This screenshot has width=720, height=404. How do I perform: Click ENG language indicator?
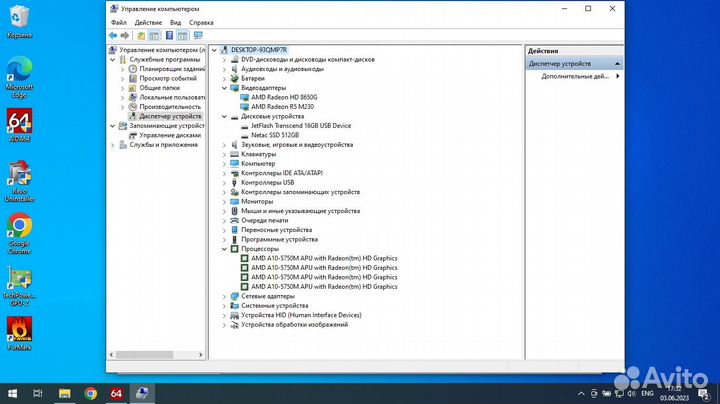pyautogui.click(x=647, y=393)
